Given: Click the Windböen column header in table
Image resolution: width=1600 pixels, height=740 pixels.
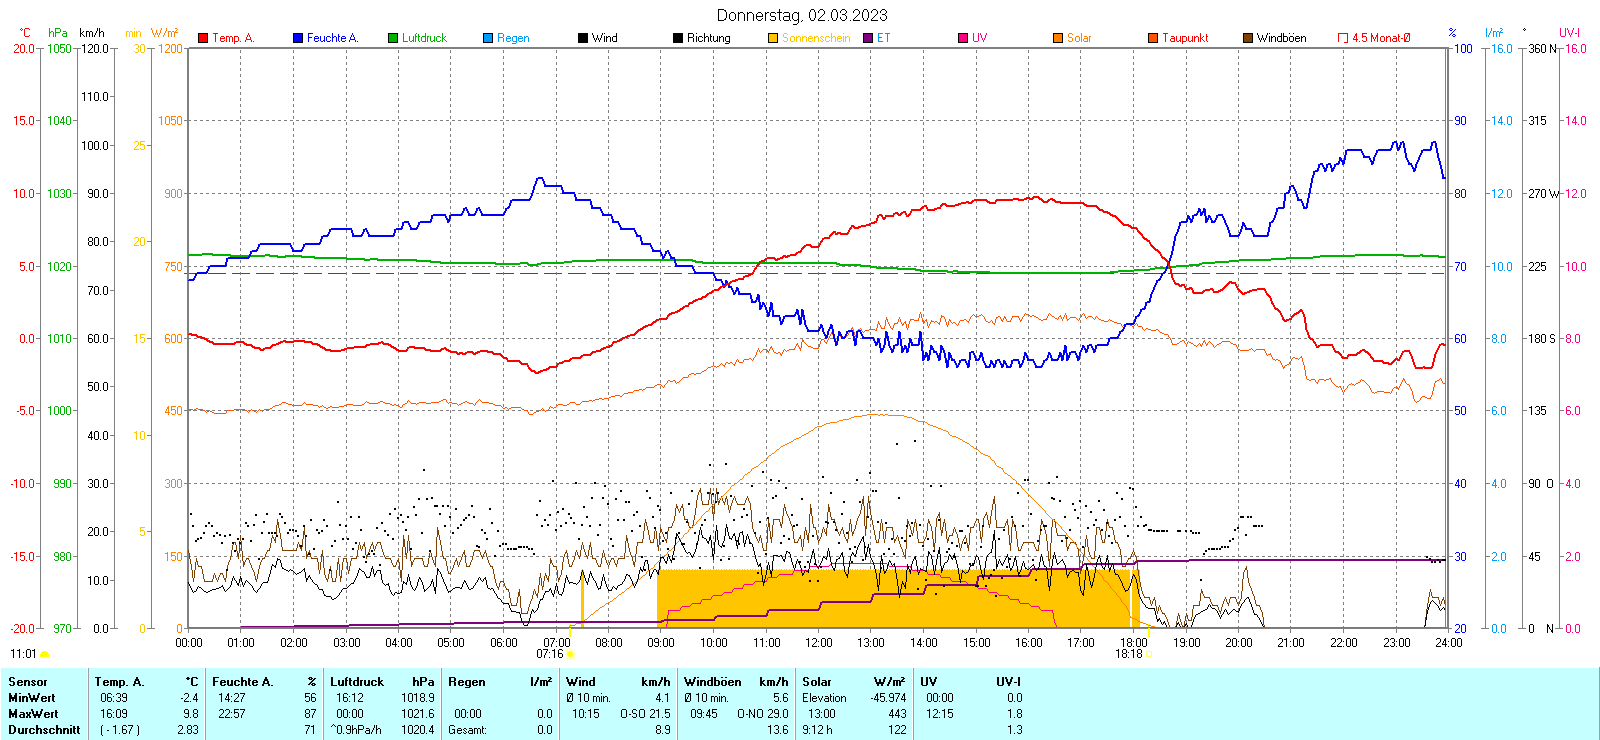Looking at the screenshot, I should (713, 682).
